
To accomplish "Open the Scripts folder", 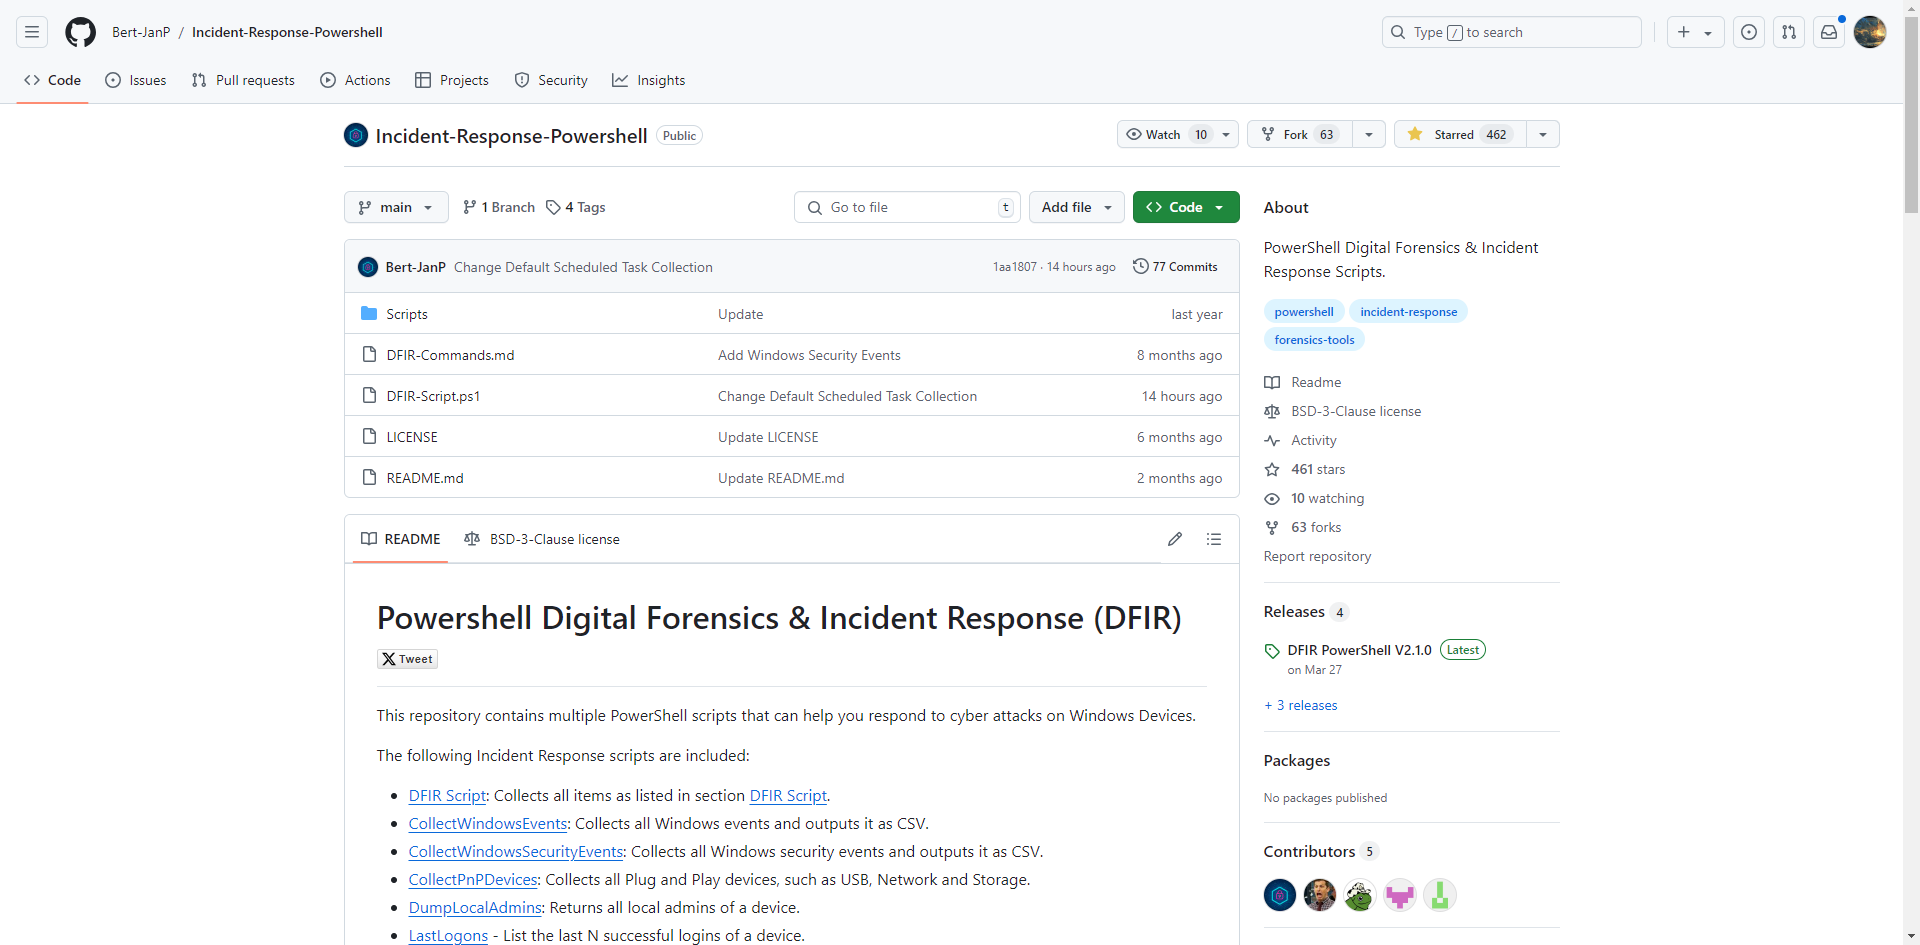I will [x=407, y=314].
